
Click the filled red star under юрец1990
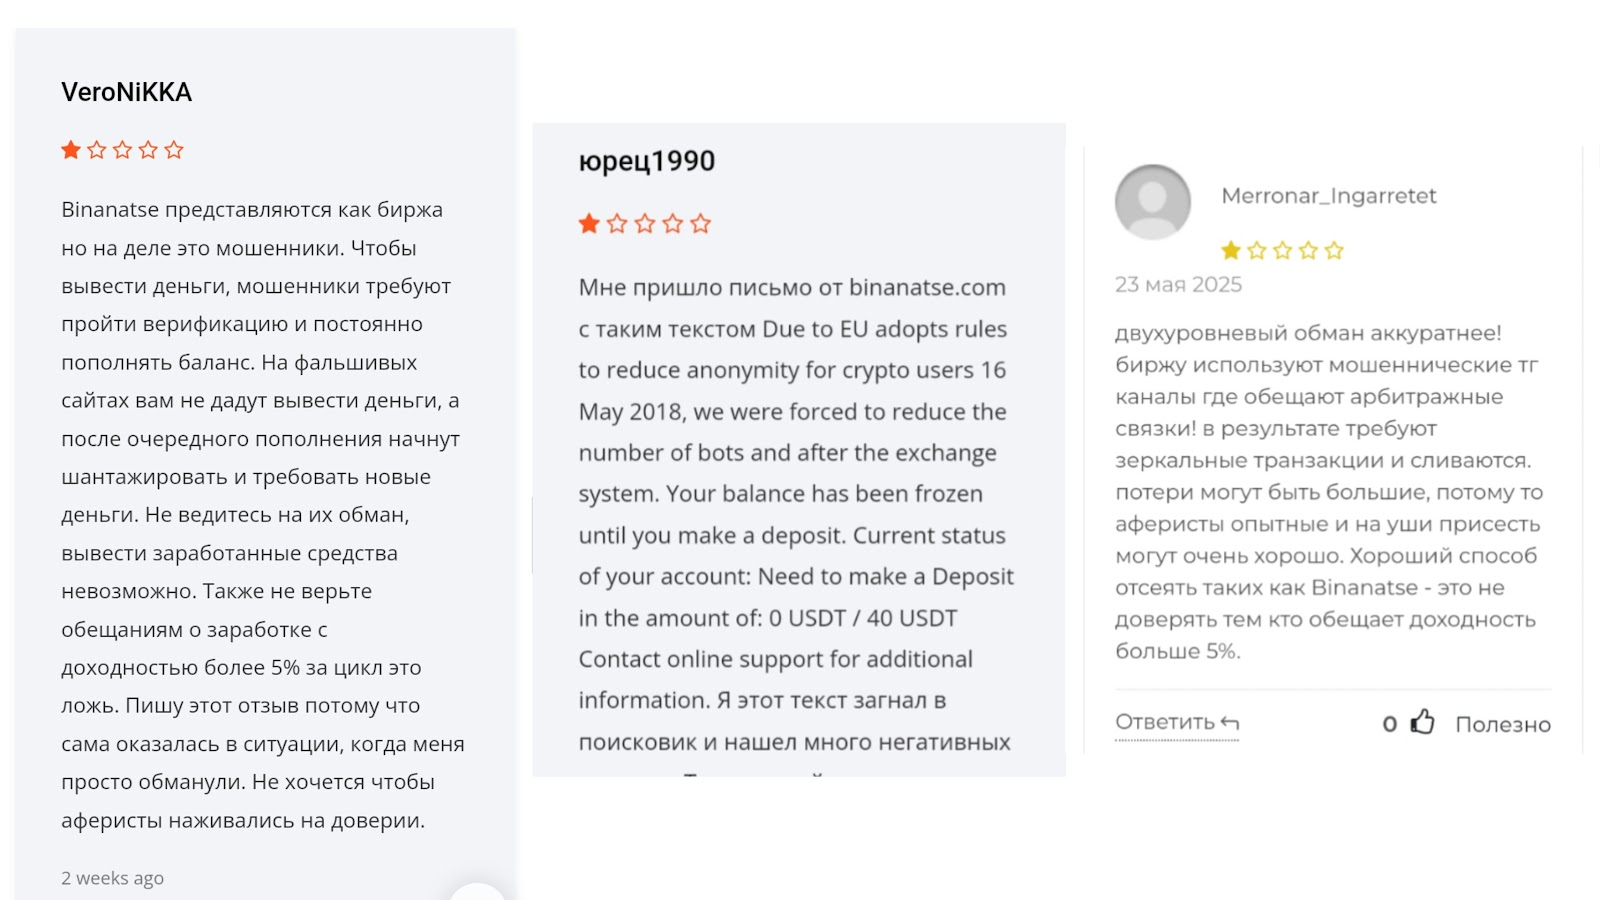589,223
